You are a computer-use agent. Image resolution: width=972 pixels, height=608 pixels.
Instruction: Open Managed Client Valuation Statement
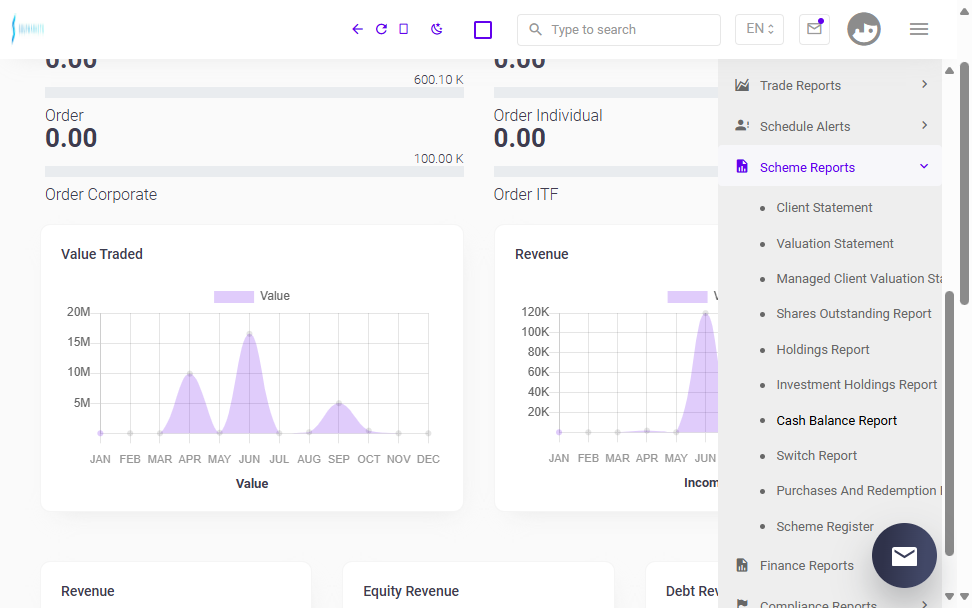[859, 279]
